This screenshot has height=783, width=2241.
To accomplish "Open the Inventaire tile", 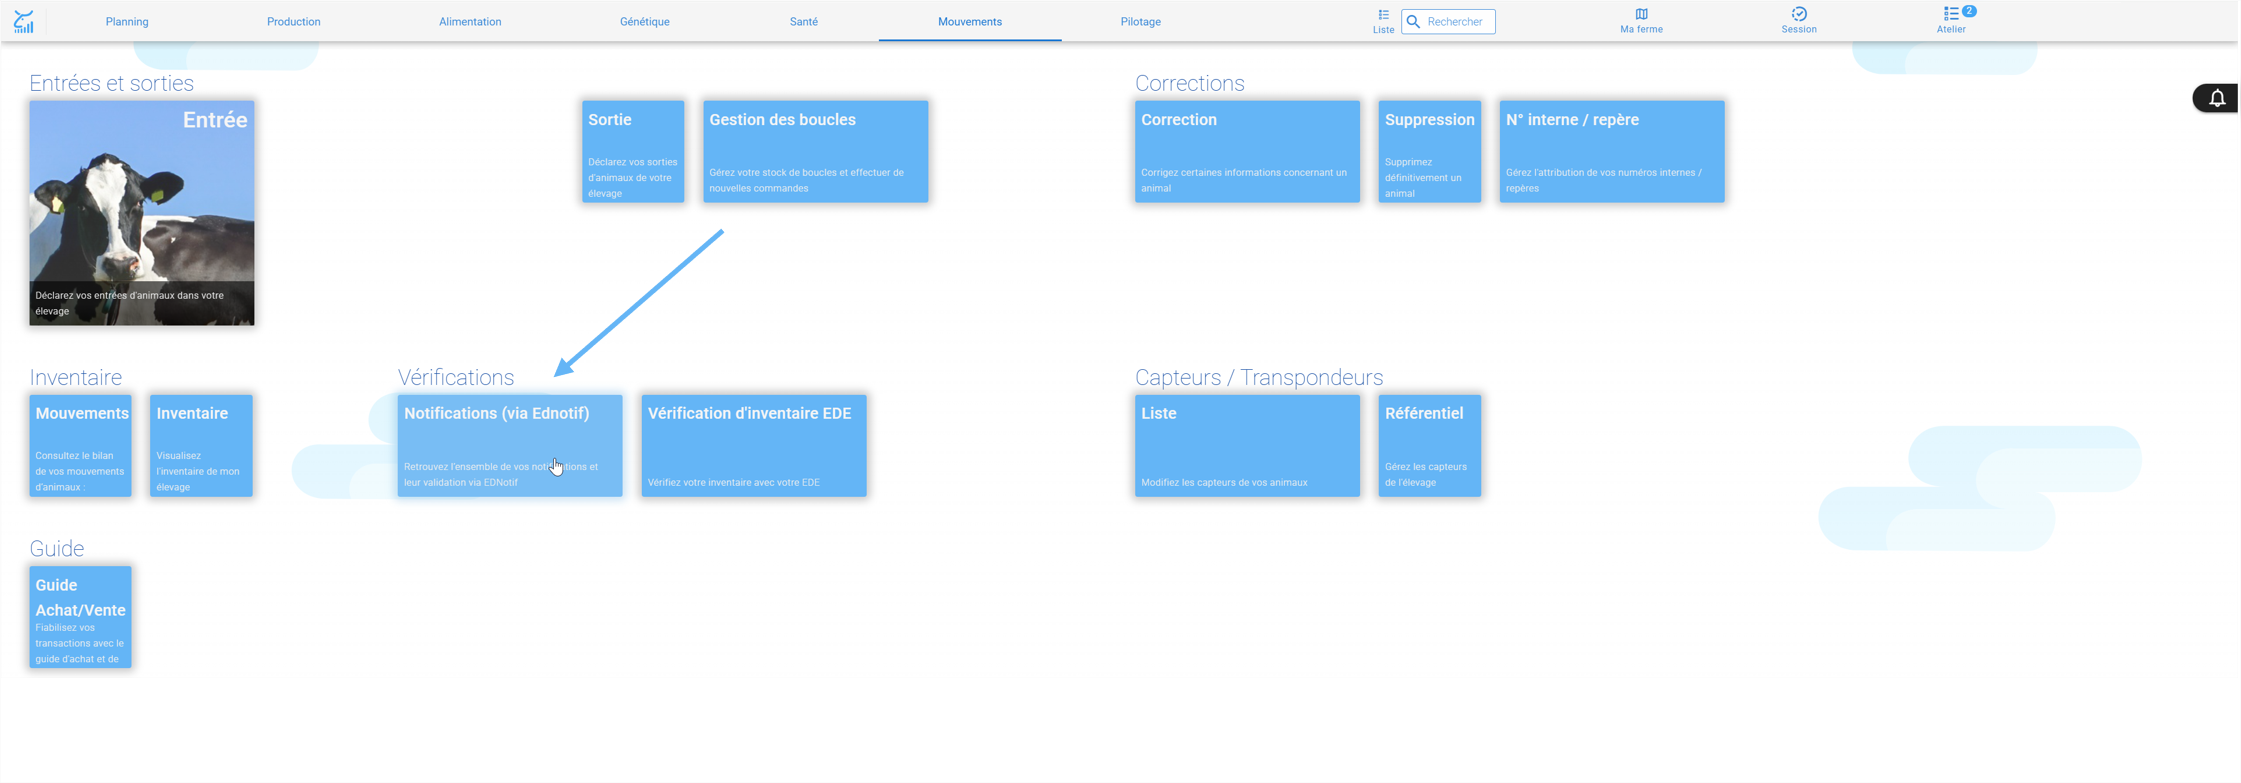I will 201,445.
